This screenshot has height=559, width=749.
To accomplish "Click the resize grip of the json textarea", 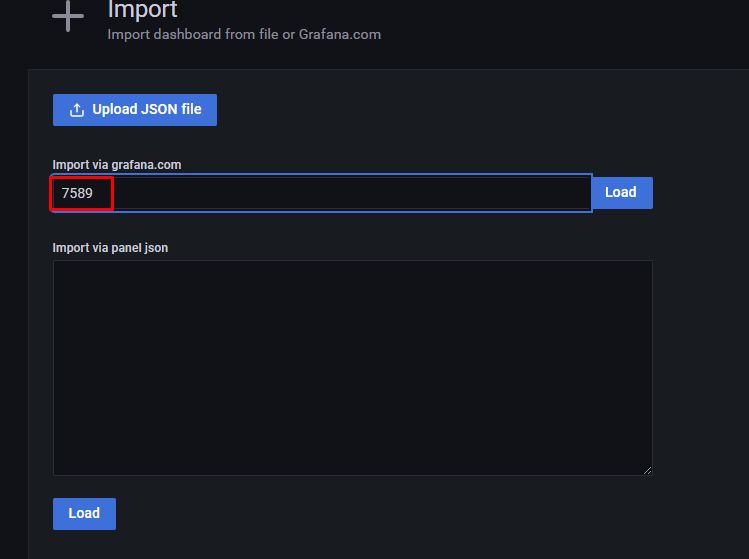I will click(x=647, y=471).
